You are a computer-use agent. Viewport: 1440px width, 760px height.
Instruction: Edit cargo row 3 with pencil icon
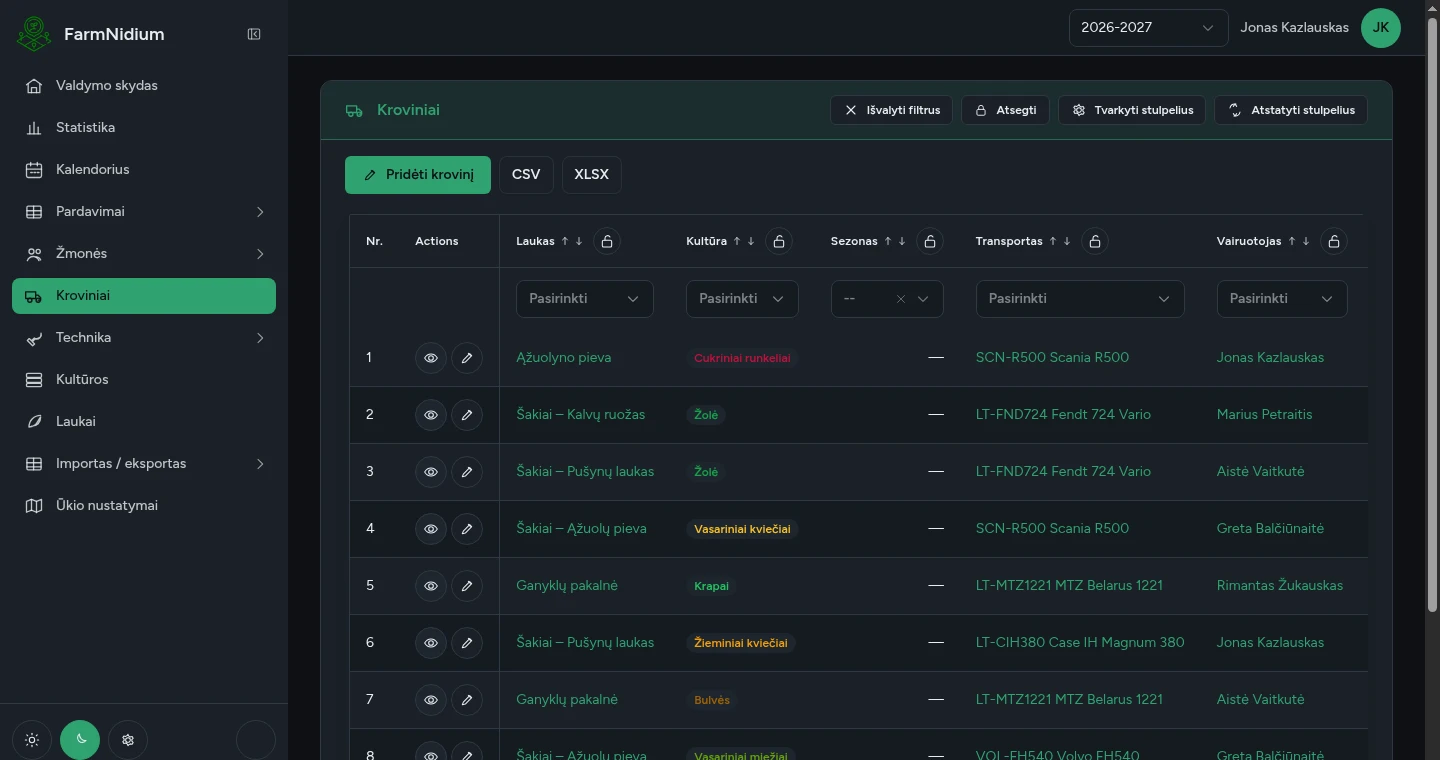click(x=467, y=472)
